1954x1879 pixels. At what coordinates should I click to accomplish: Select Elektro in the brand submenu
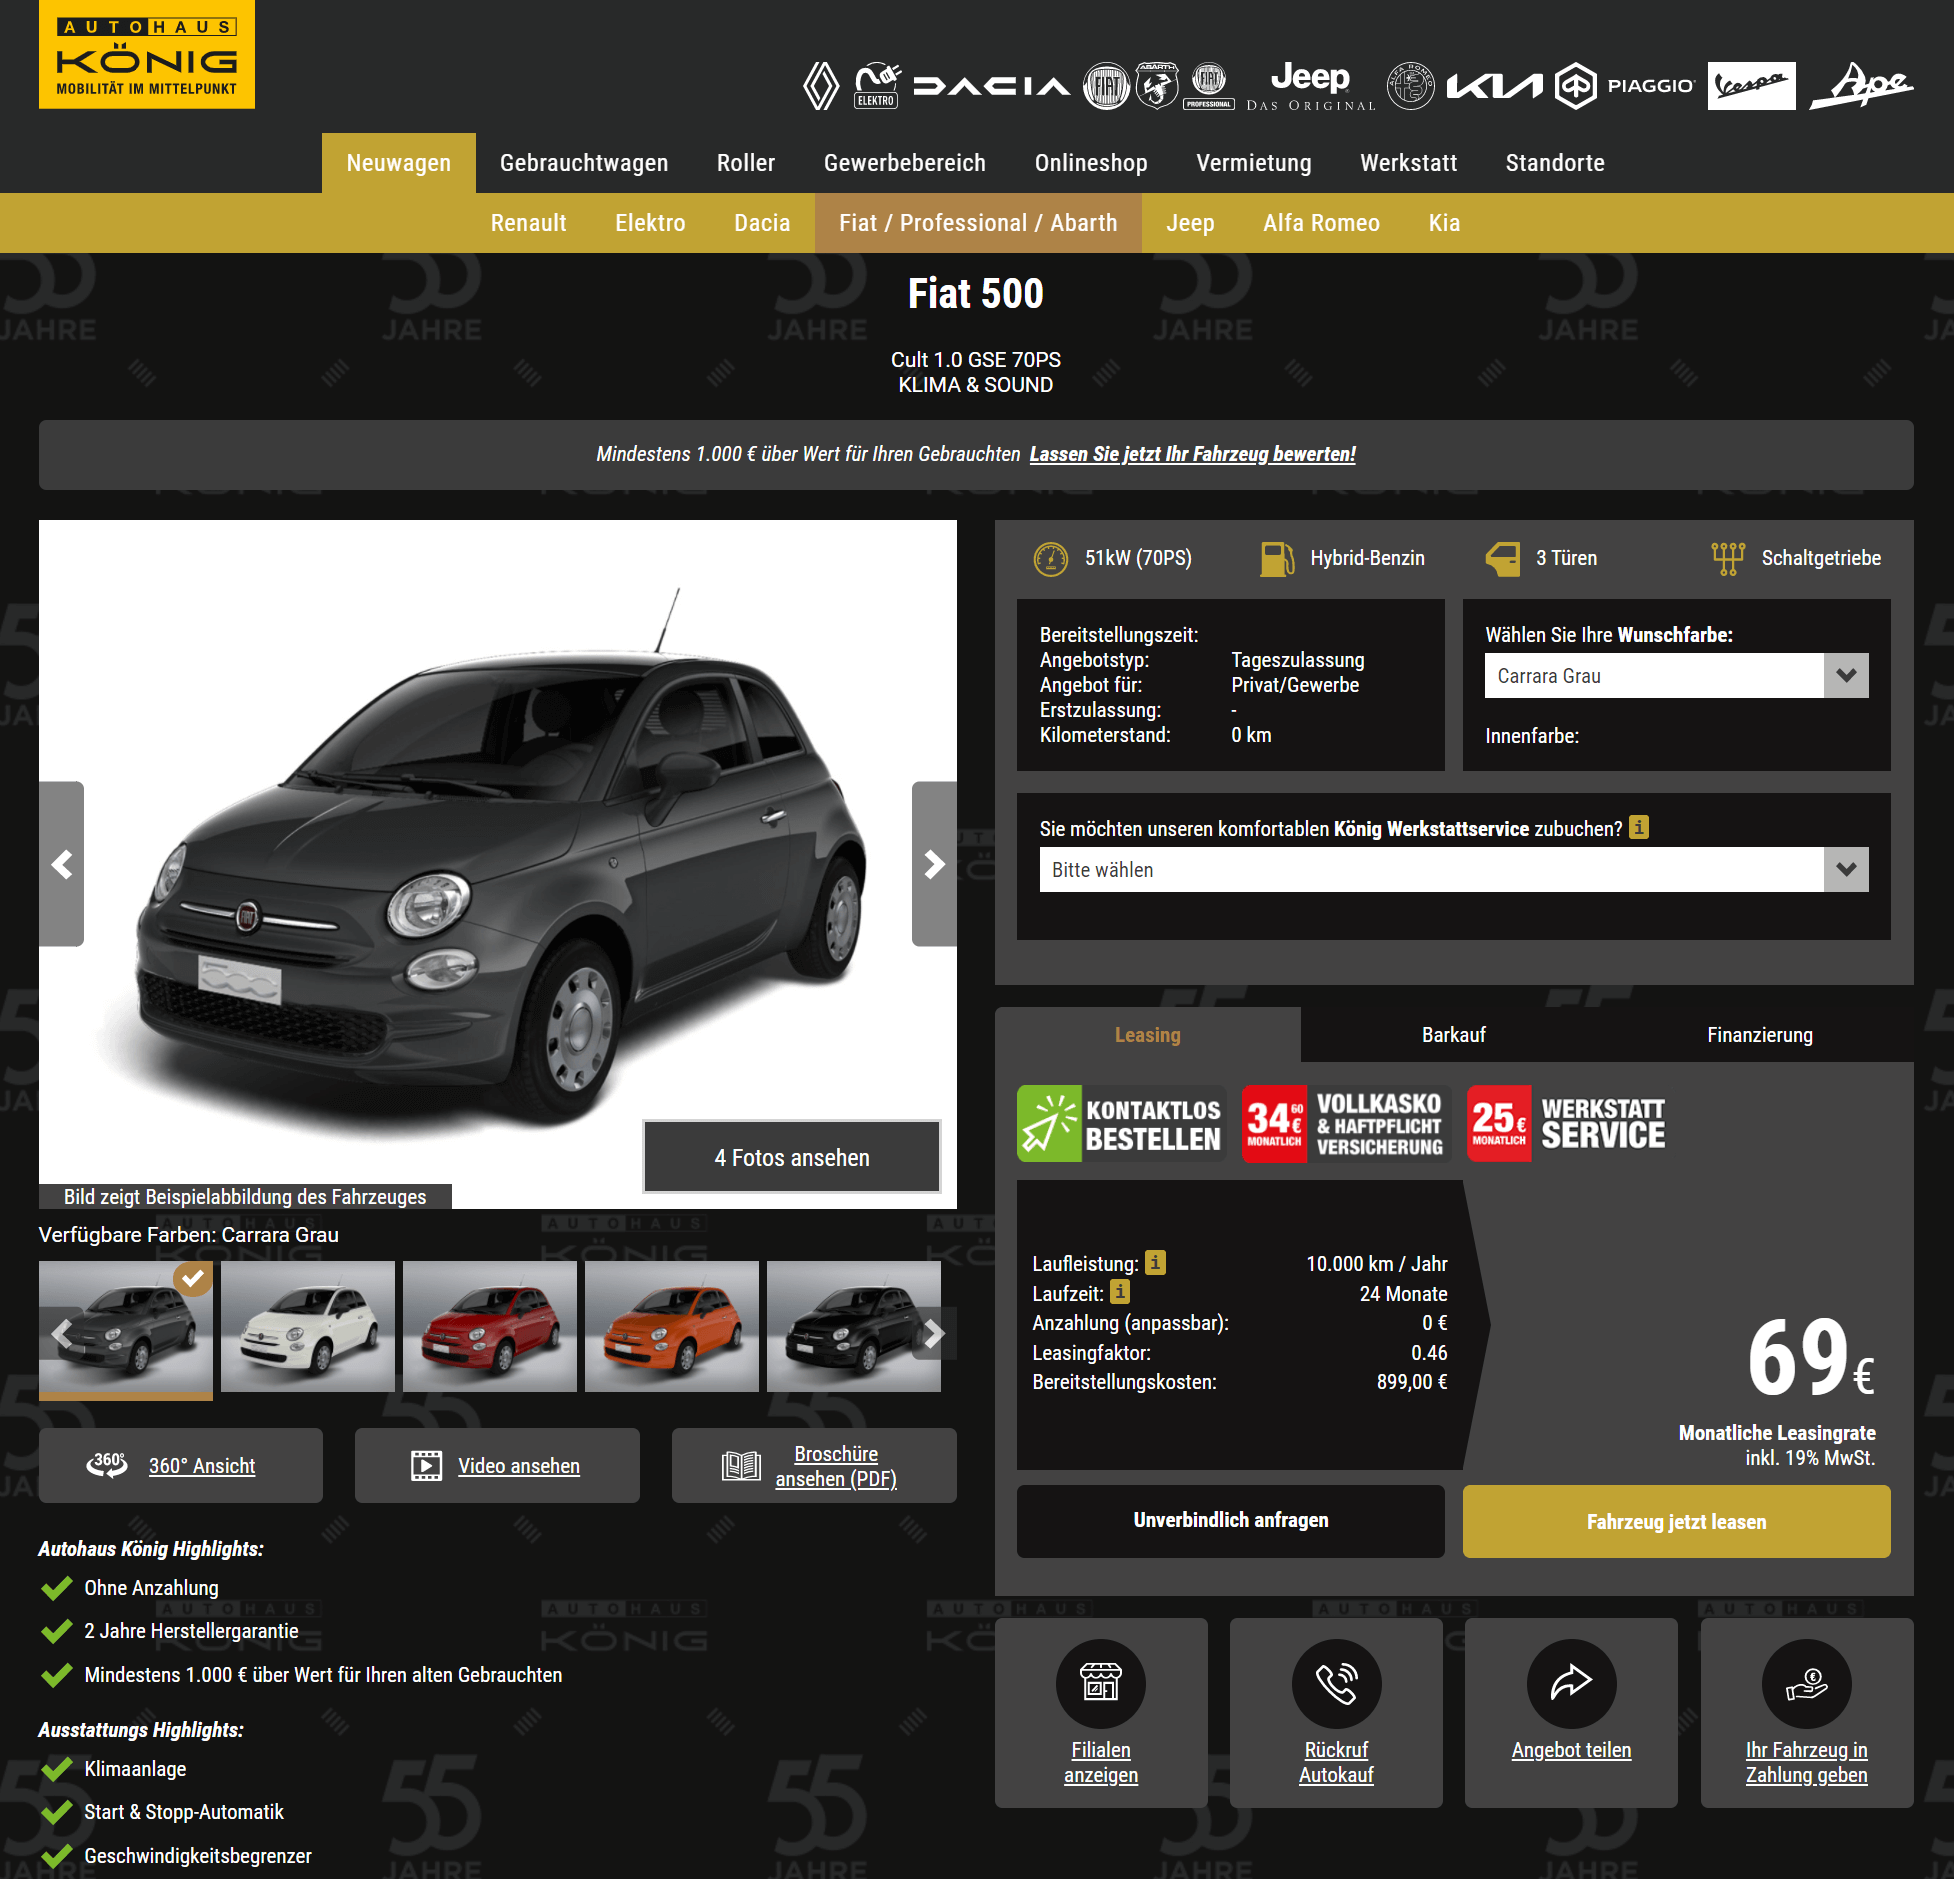coord(650,223)
